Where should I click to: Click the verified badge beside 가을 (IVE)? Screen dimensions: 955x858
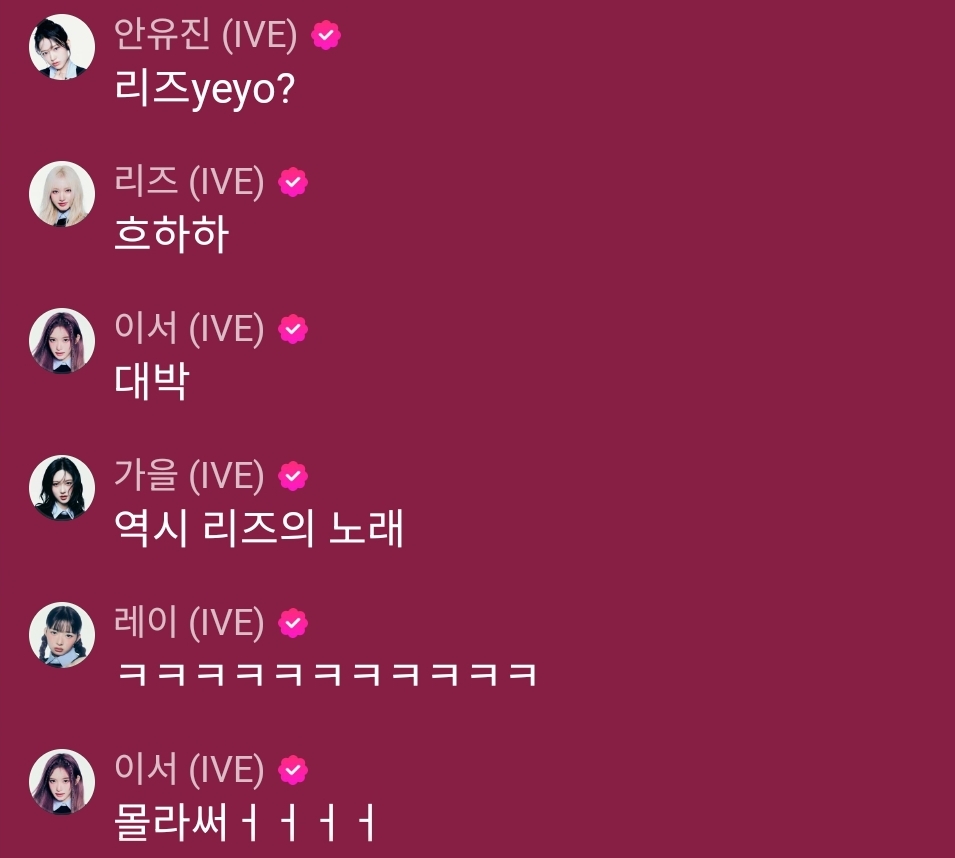coord(293,476)
